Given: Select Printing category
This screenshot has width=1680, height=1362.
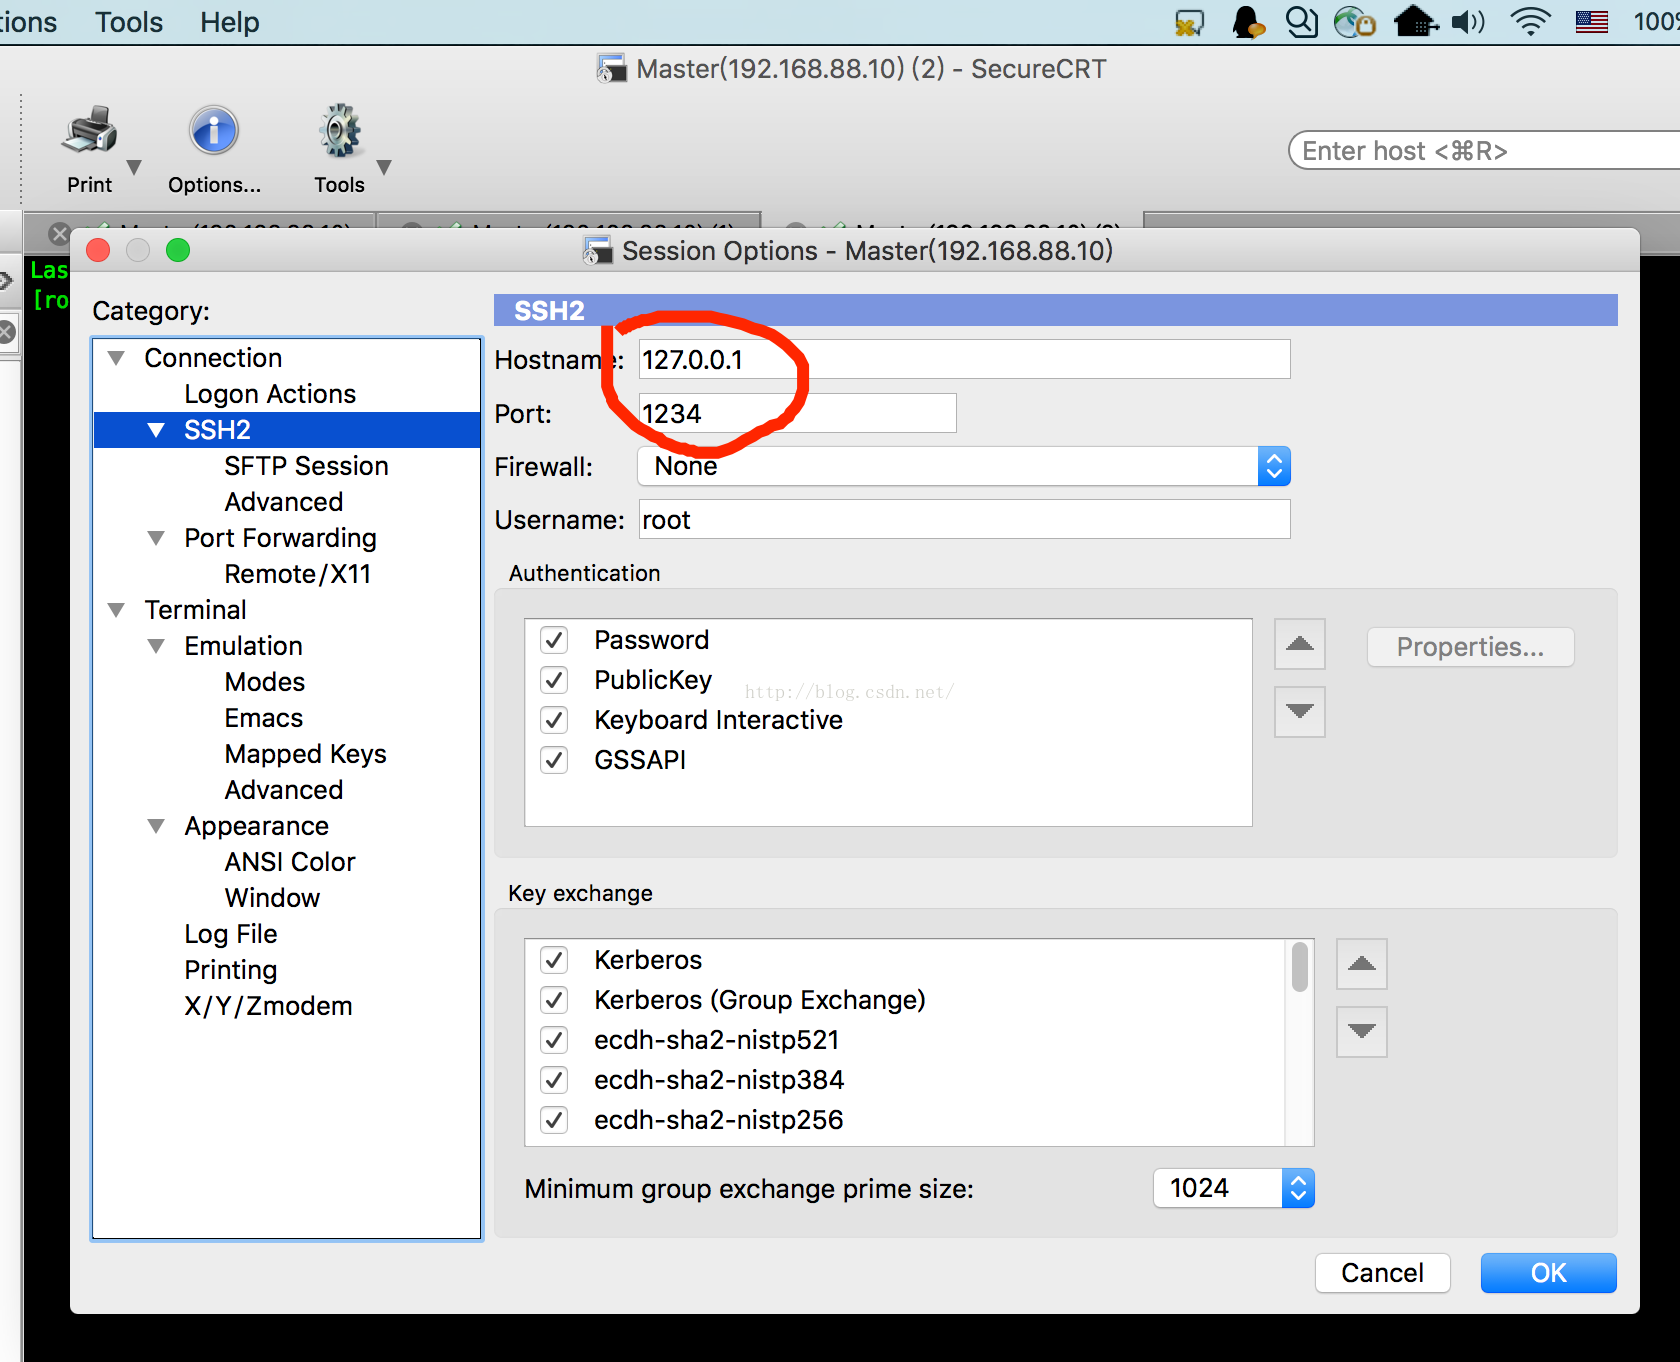Looking at the screenshot, I should (x=231, y=970).
